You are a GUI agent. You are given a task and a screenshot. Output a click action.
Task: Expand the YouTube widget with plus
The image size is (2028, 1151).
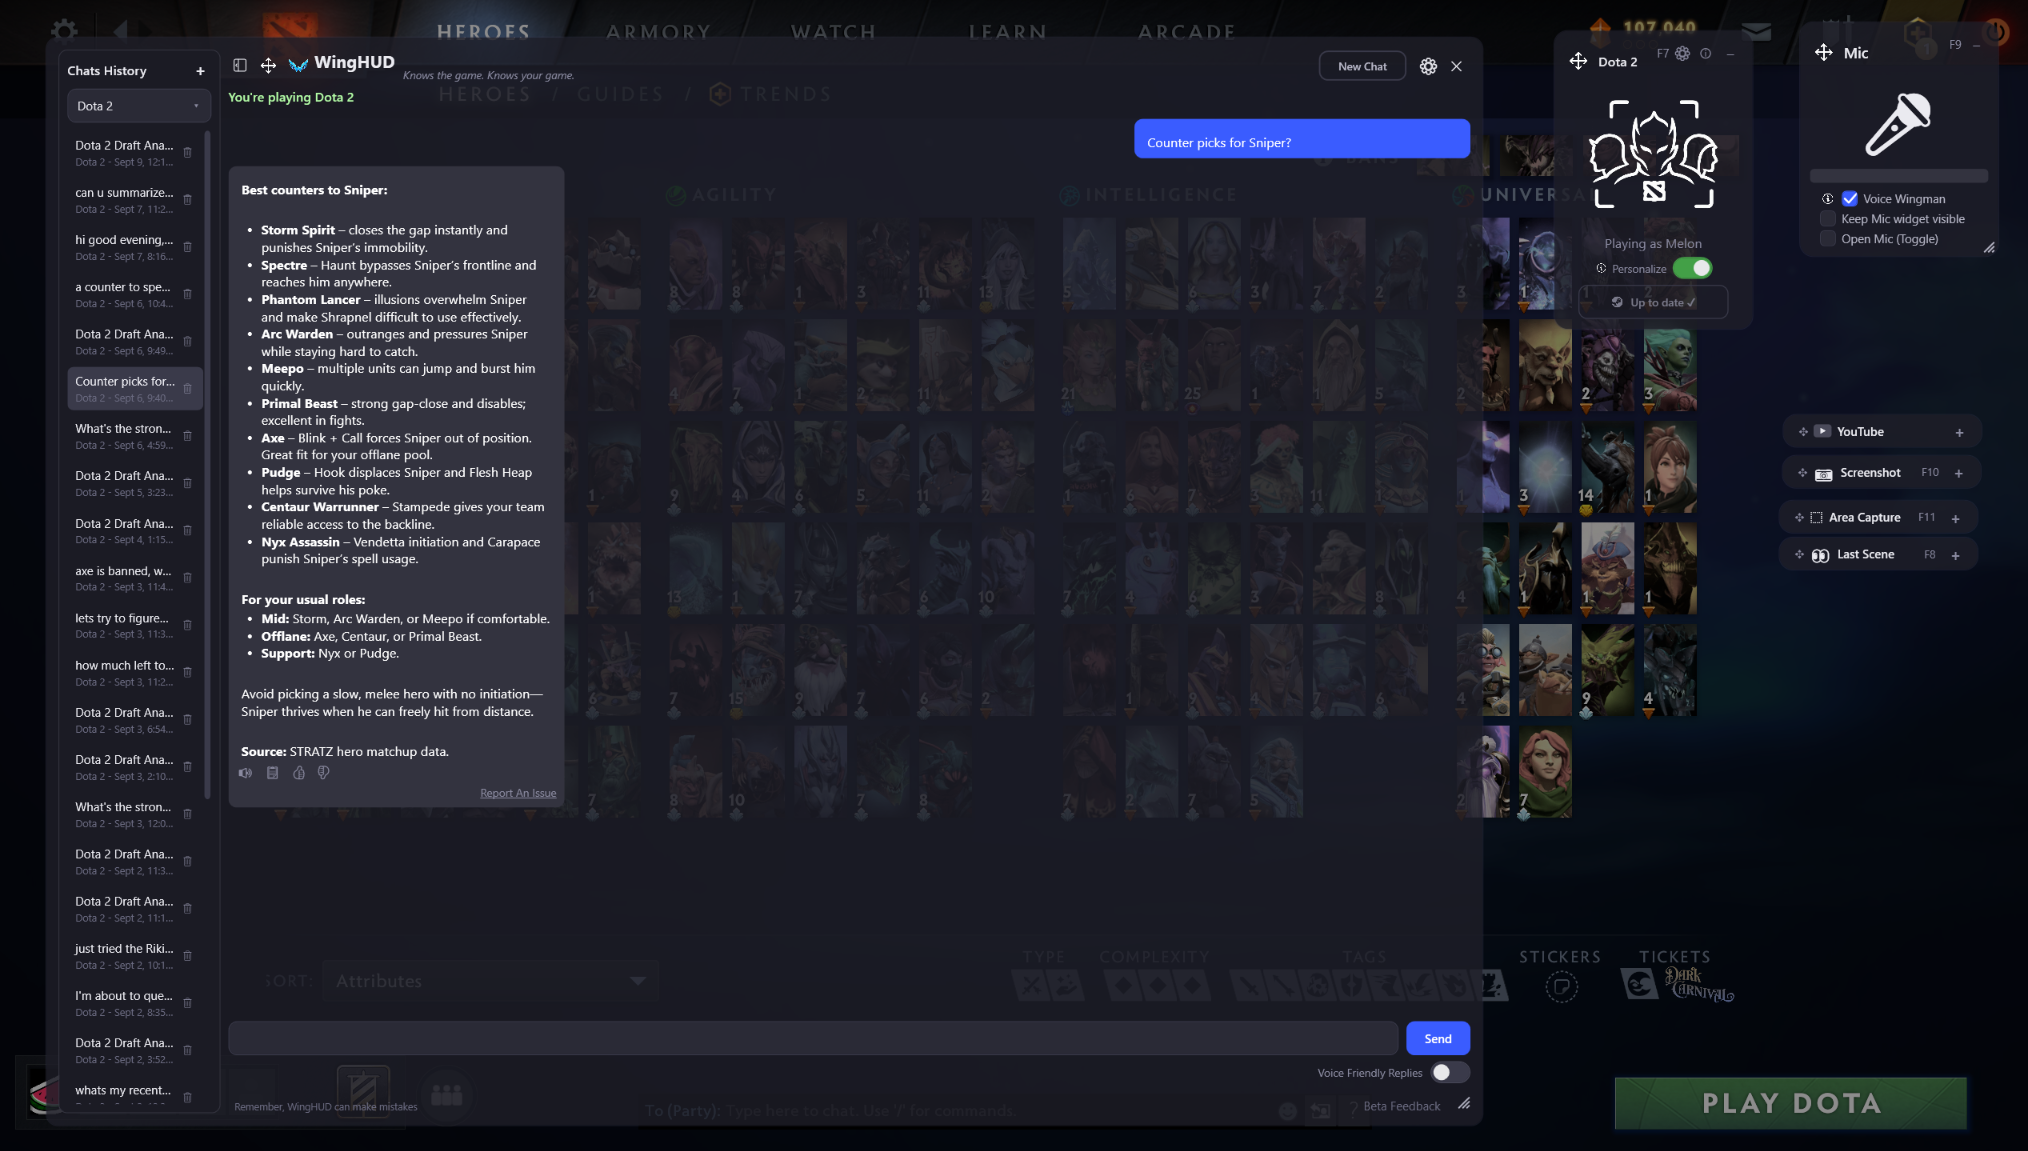pyautogui.click(x=1959, y=433)
